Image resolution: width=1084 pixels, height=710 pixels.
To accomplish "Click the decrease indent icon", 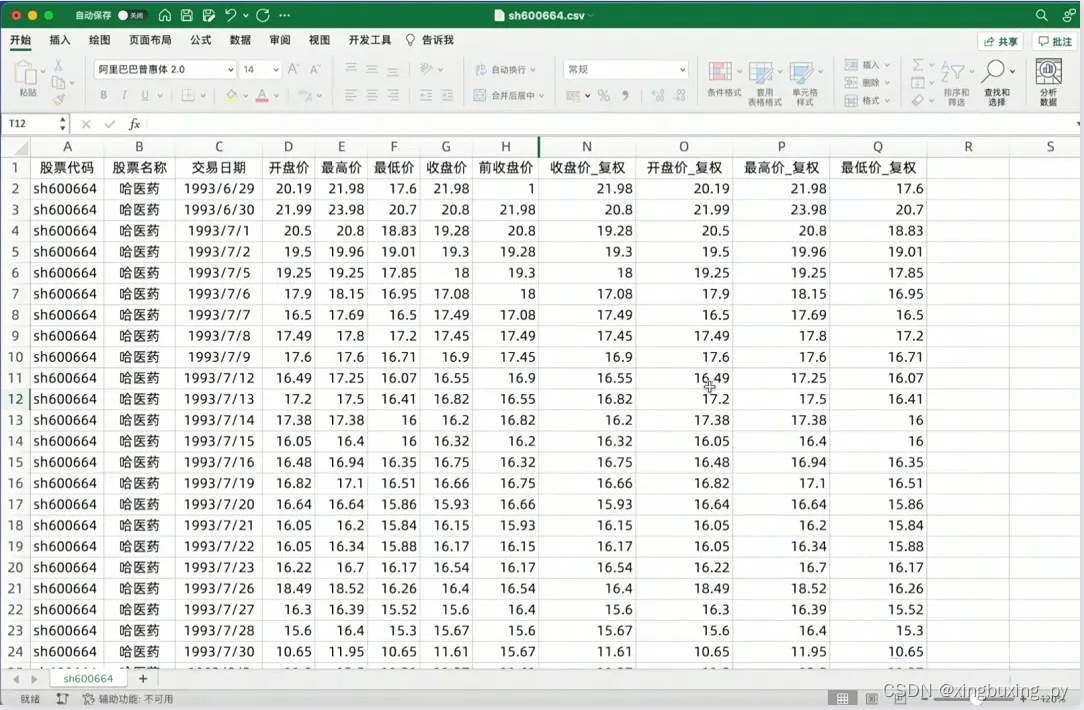I will [426, 95].
